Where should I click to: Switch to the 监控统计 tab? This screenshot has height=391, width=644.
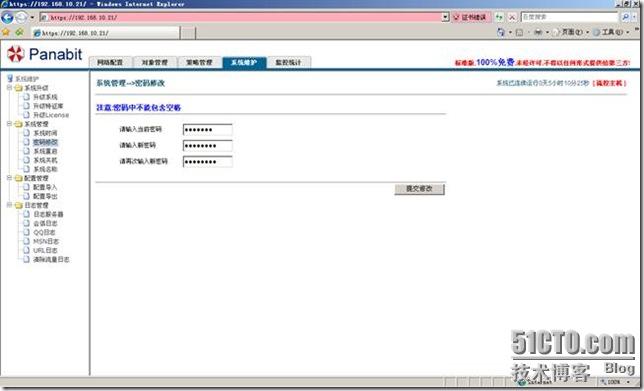click(288, 62)
